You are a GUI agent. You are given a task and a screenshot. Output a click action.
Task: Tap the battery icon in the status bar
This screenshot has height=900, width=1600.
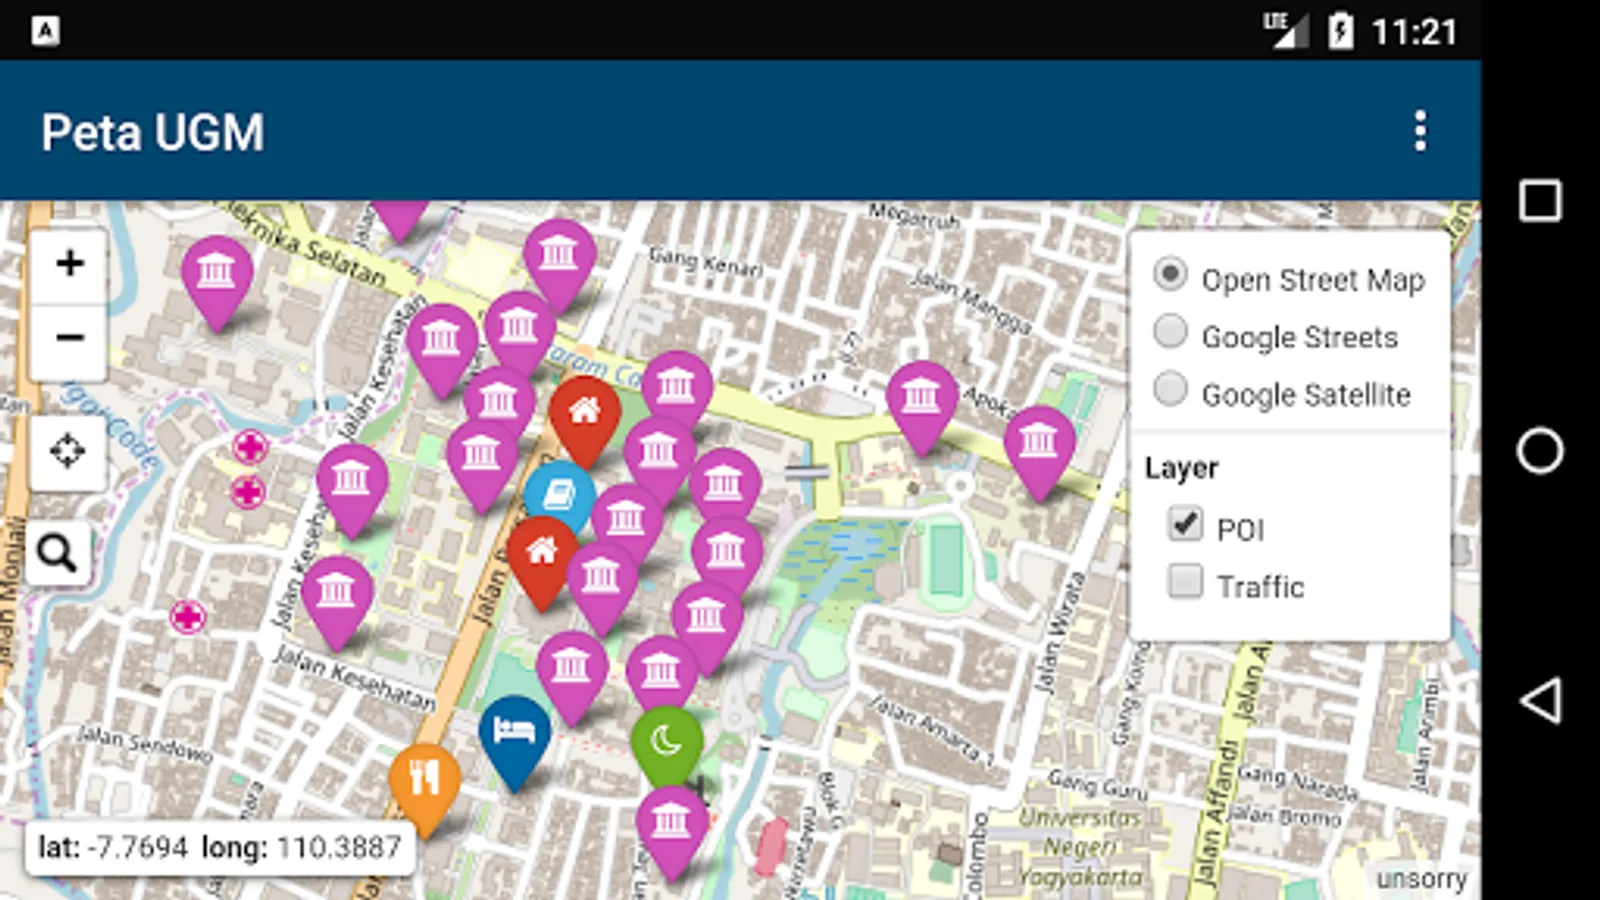click(1340, 31)
